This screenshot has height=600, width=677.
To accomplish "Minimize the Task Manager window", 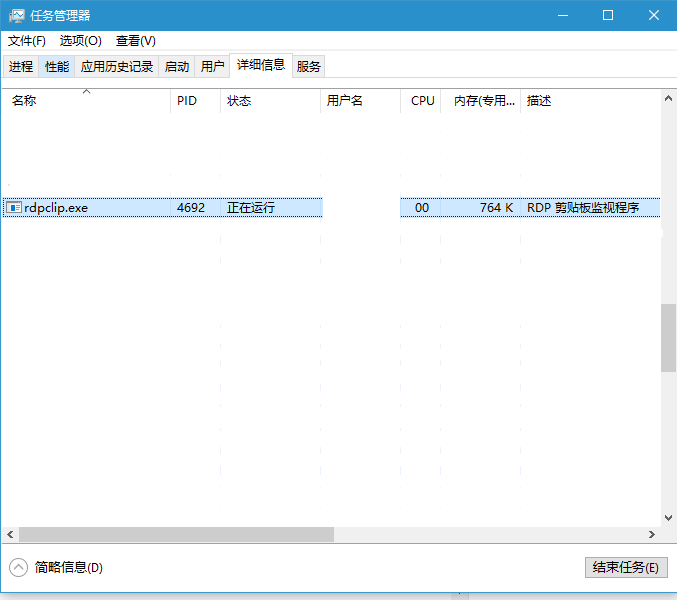I will (x=563, y=16).
